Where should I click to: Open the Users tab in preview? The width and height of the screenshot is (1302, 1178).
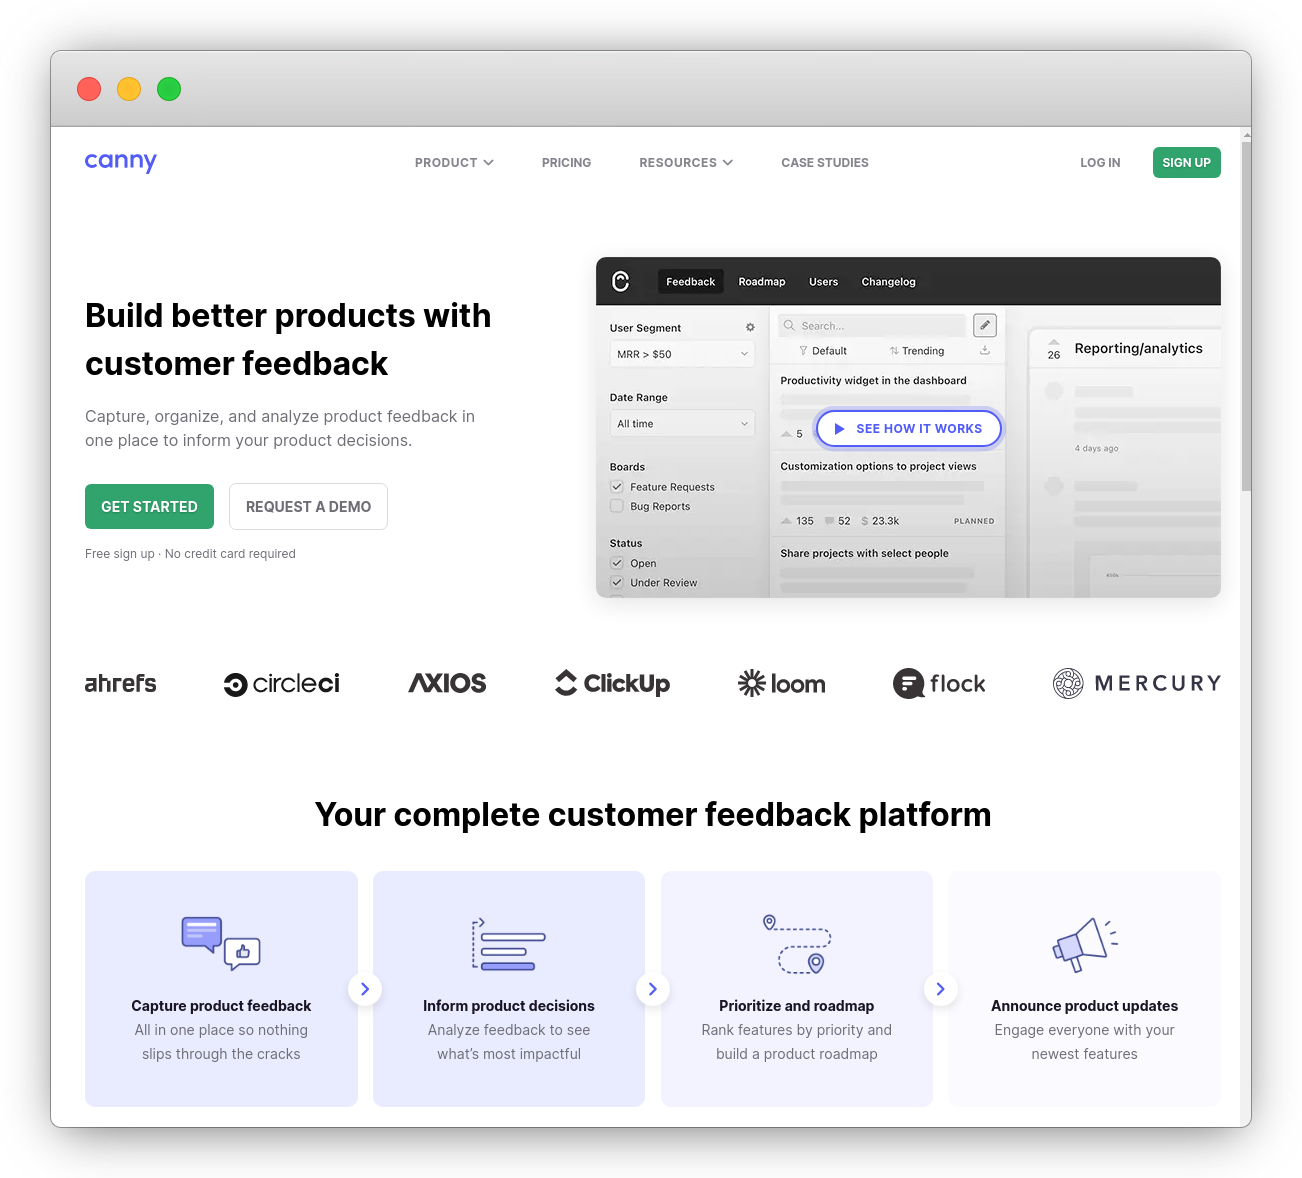[x=824, y=282]
